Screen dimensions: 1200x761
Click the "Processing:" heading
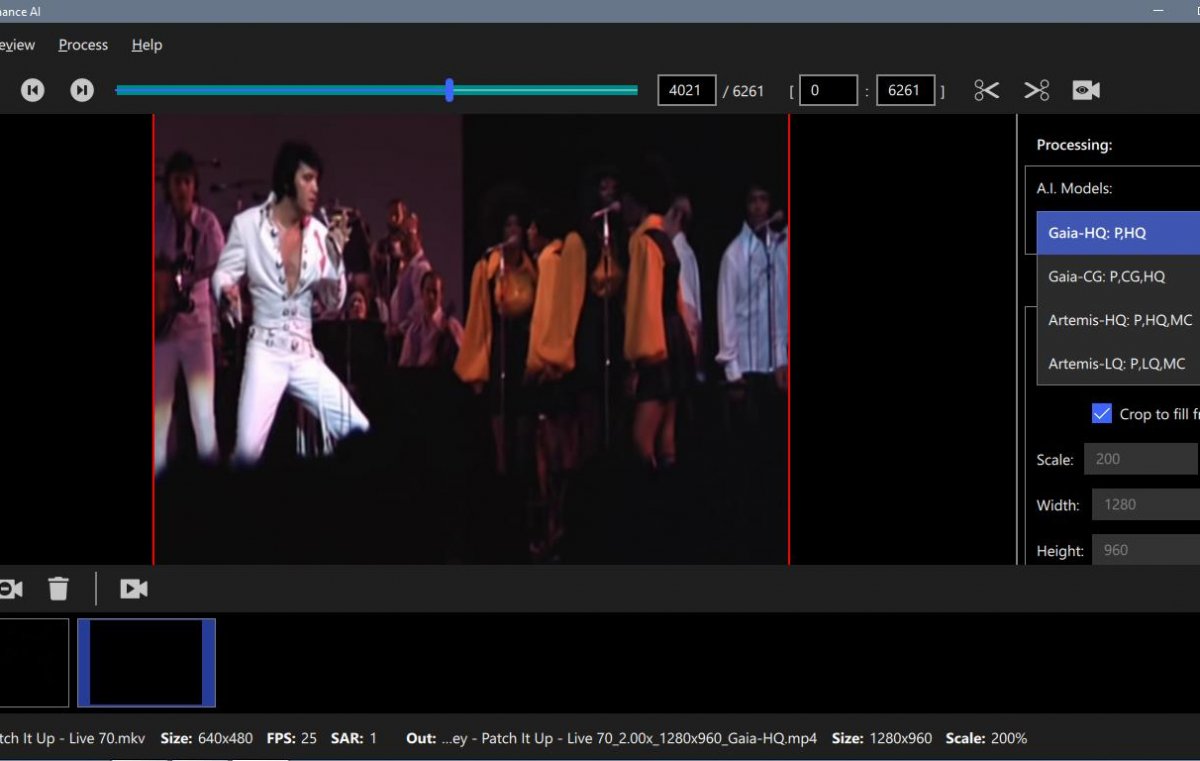point(1074,145)
